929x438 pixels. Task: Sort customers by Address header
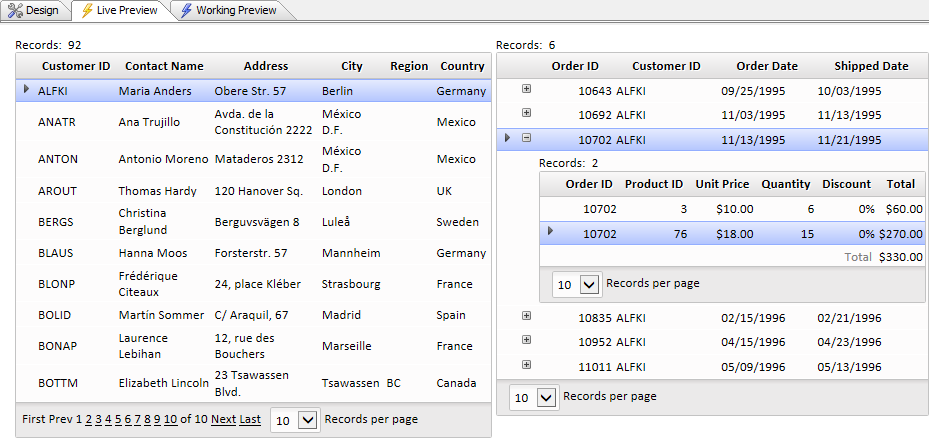pyautogui.click(x=266, y=66)
